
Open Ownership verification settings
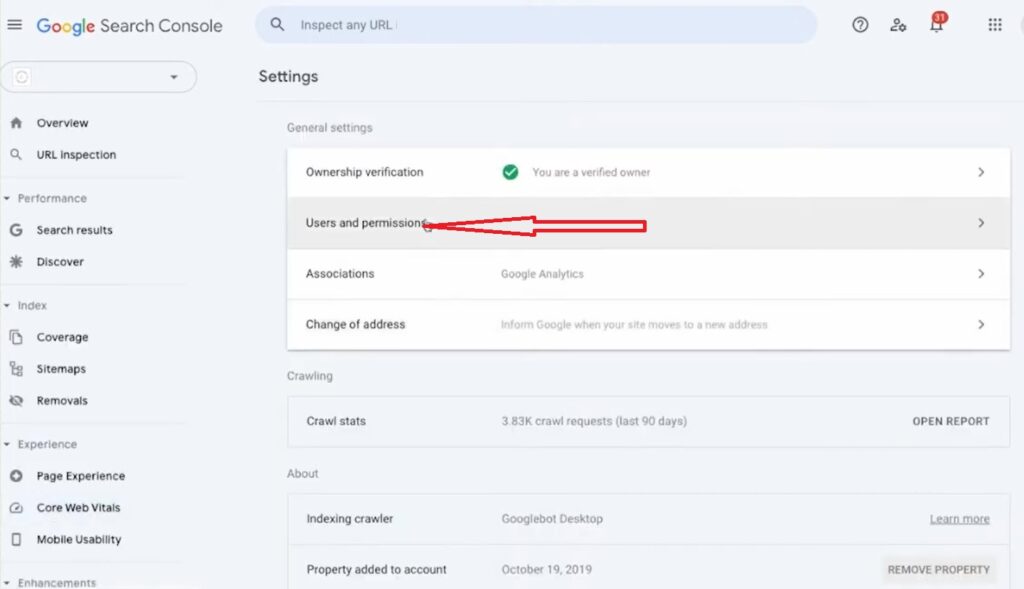point(648,172)
